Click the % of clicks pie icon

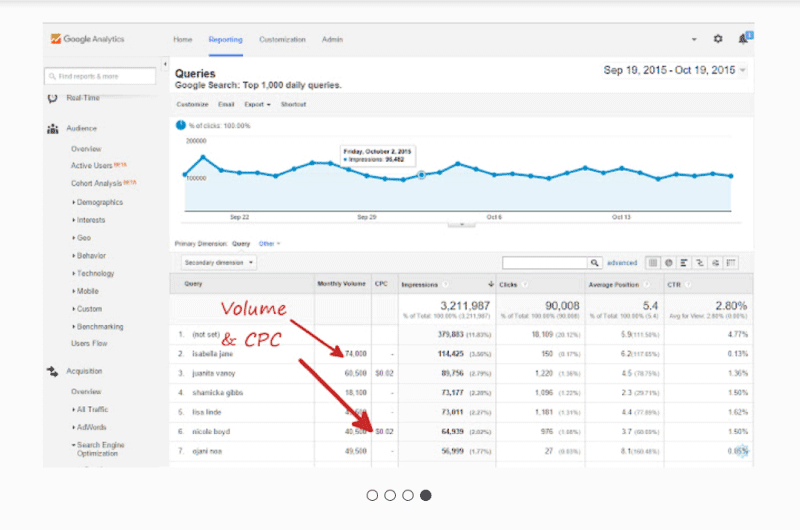pyautogui.click(x=181, y=125)
